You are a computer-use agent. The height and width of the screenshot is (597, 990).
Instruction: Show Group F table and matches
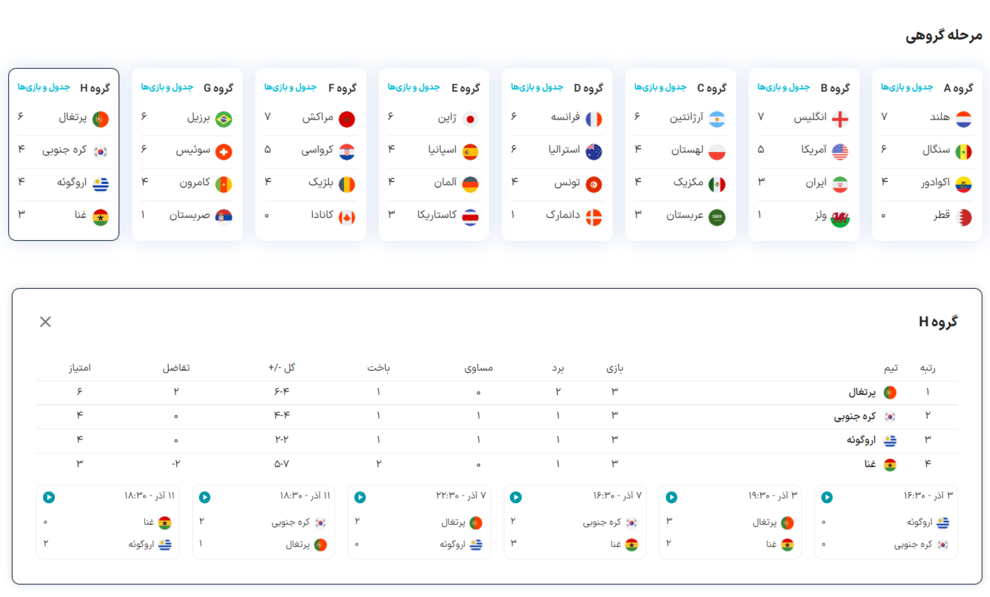coord(290,87)
